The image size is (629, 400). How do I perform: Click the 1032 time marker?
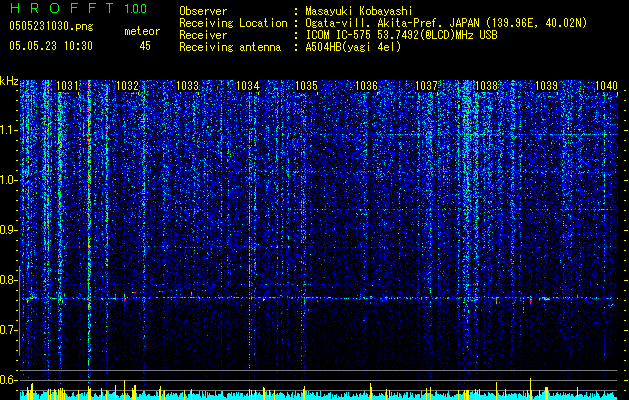128,86
